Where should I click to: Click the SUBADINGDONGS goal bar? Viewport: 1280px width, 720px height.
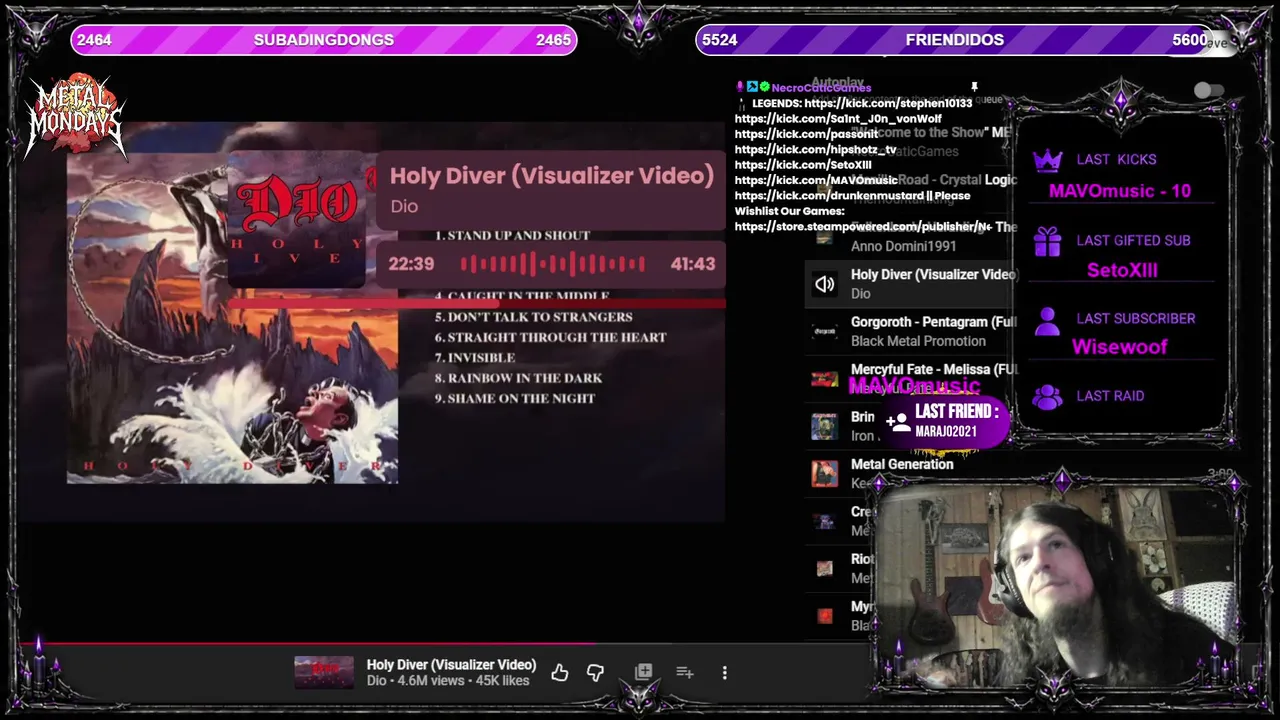pyautogui.click(x=323, y=40)
